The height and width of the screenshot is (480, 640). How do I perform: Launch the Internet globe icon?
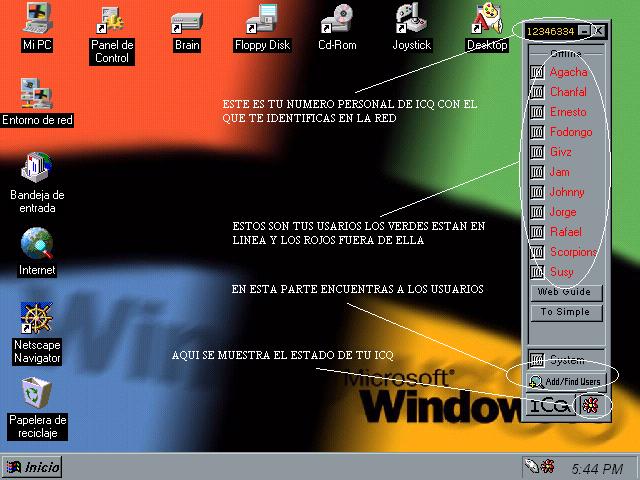point(37,243)
